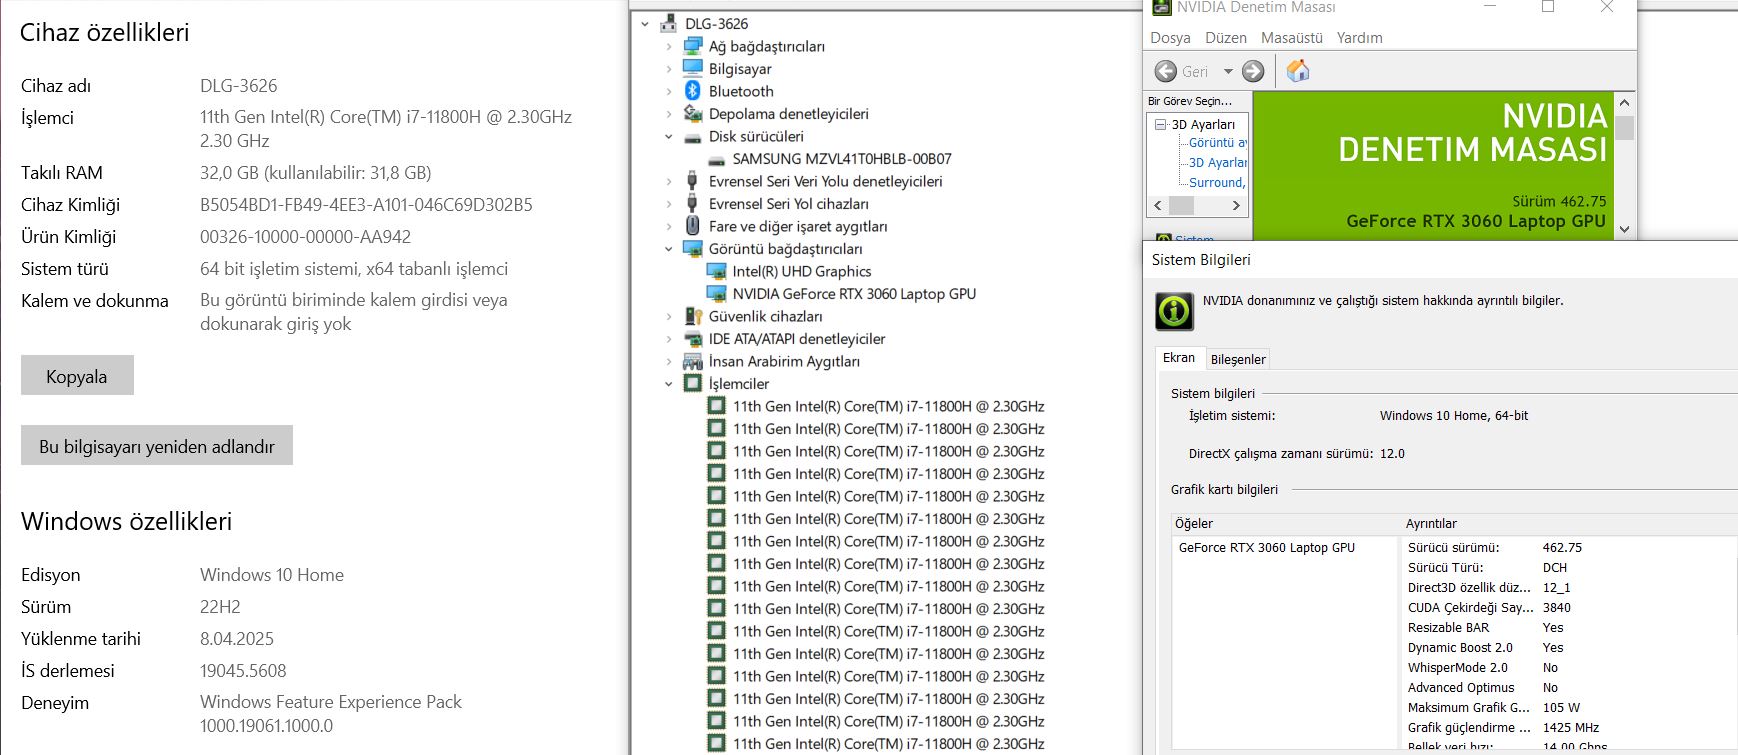Click the NVIDIA Control Panel Forward arrow icon
1738x755 pixels.
(1253, 71)
